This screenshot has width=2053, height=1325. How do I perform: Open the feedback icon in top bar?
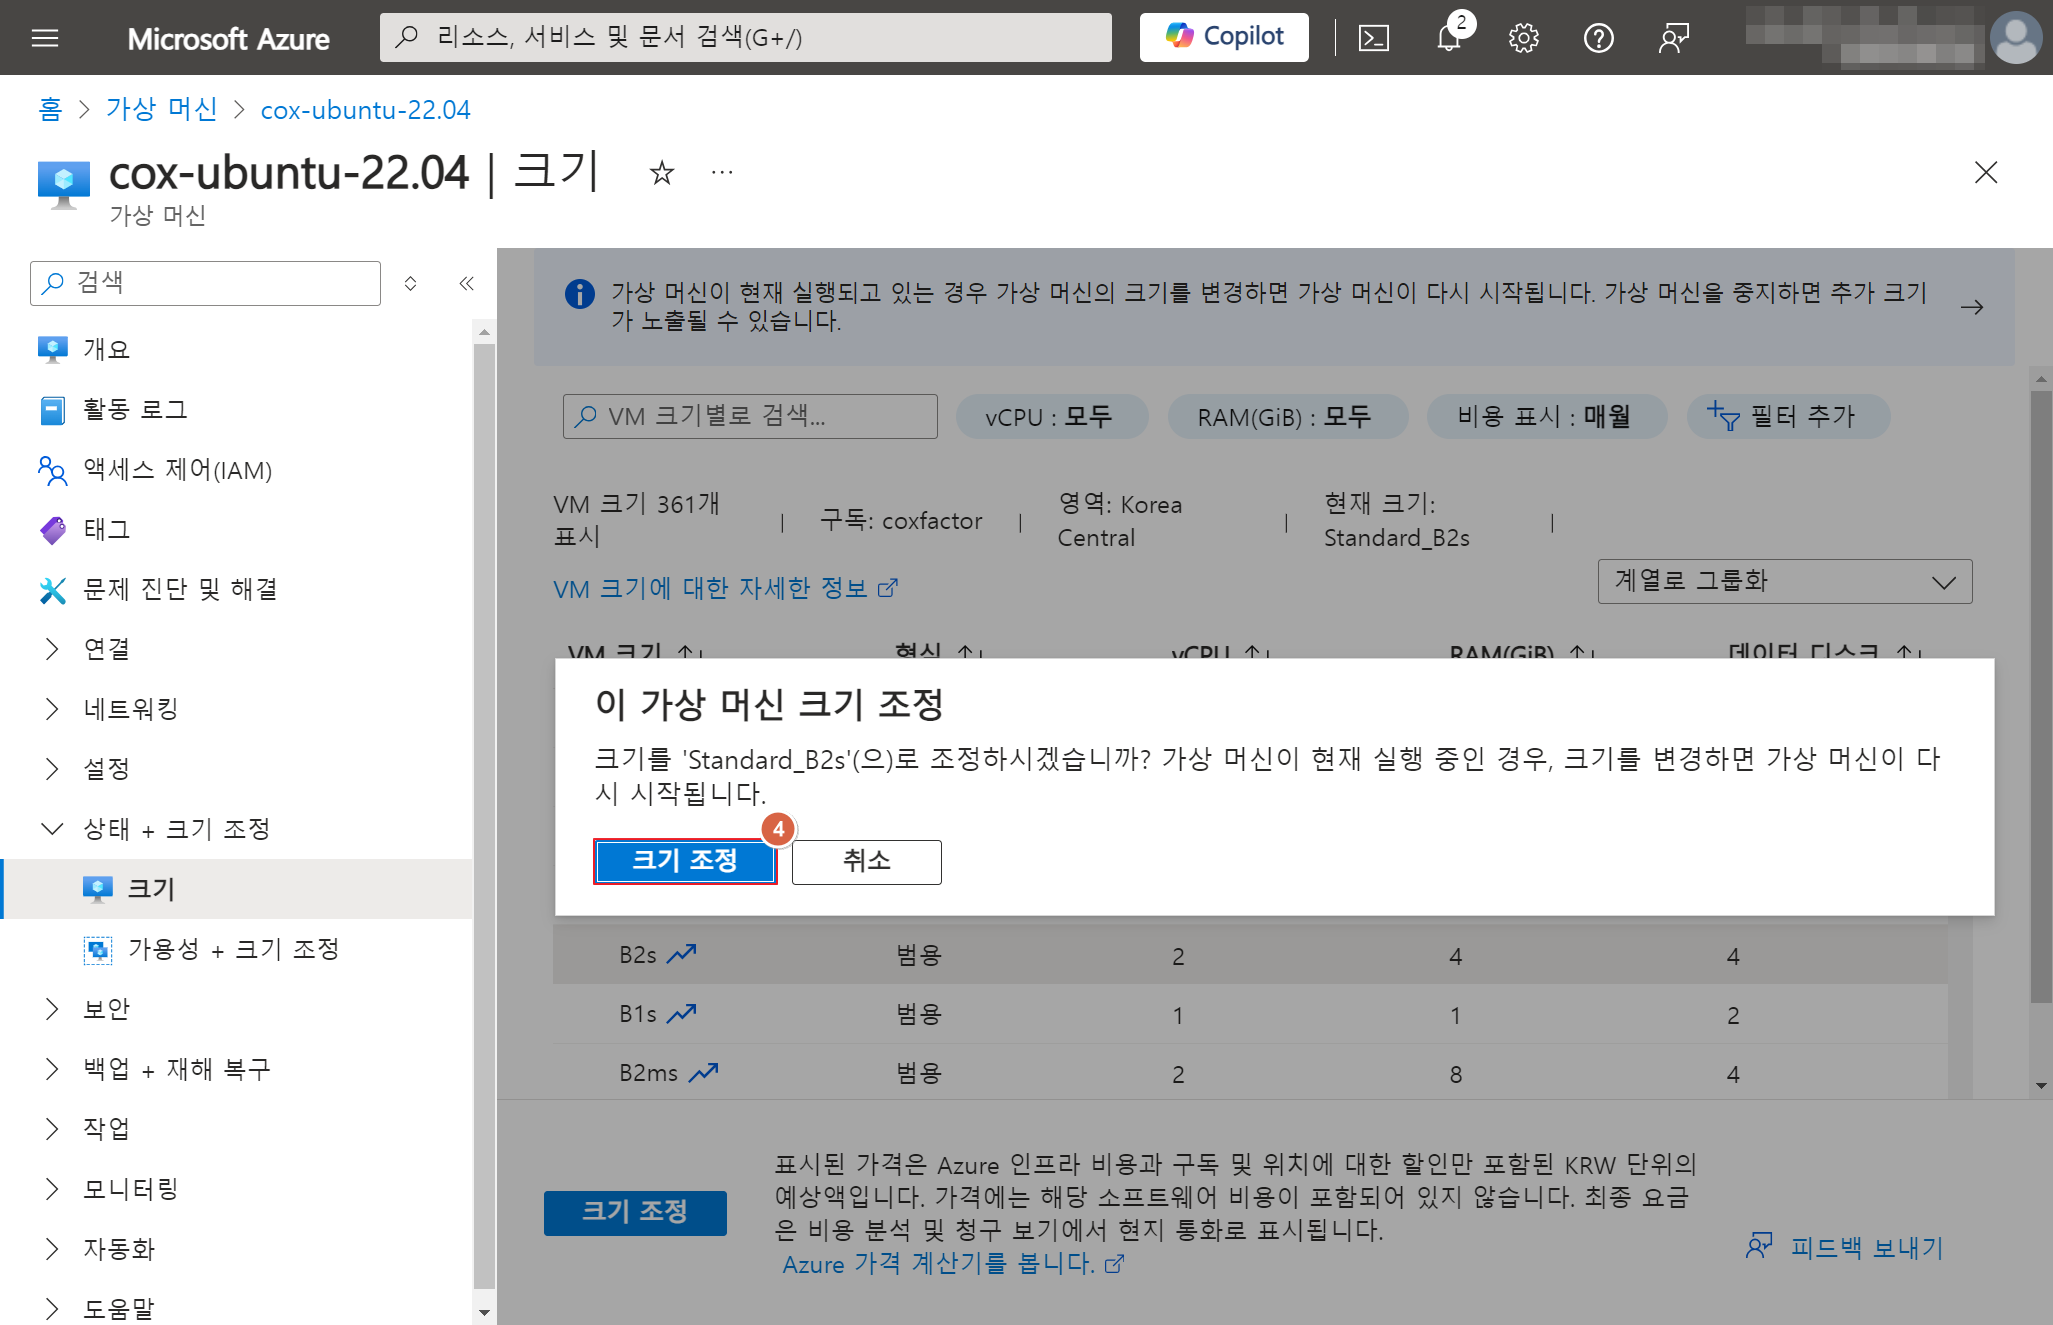click(x=1673, y=38)
